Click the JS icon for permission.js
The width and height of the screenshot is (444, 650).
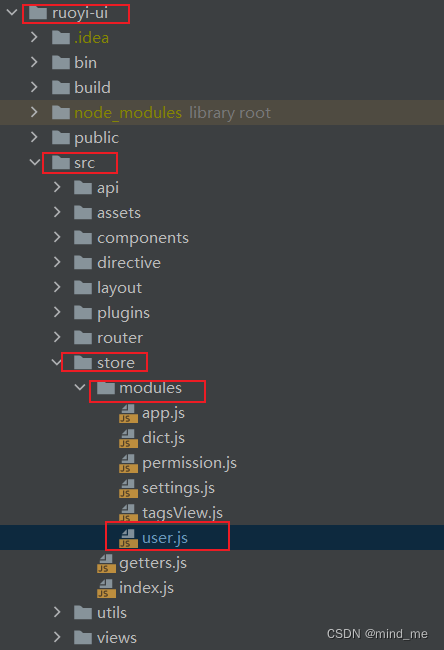(128, 463)
